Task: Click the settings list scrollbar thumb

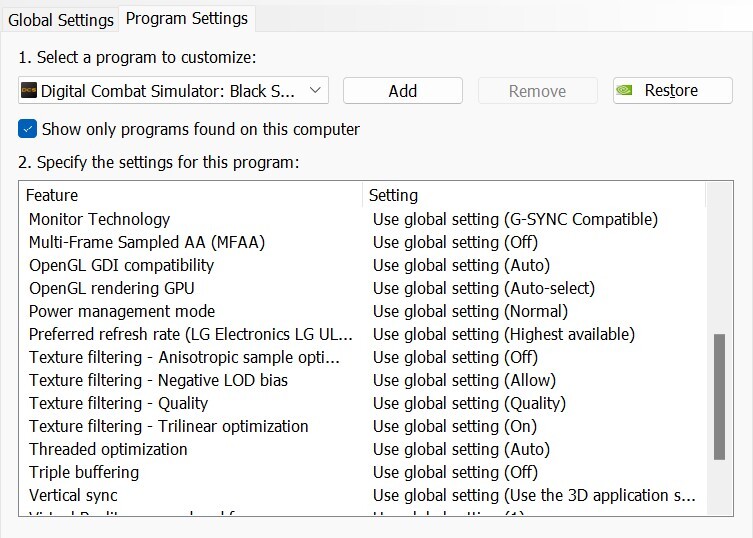Action: tap(719, 397)
